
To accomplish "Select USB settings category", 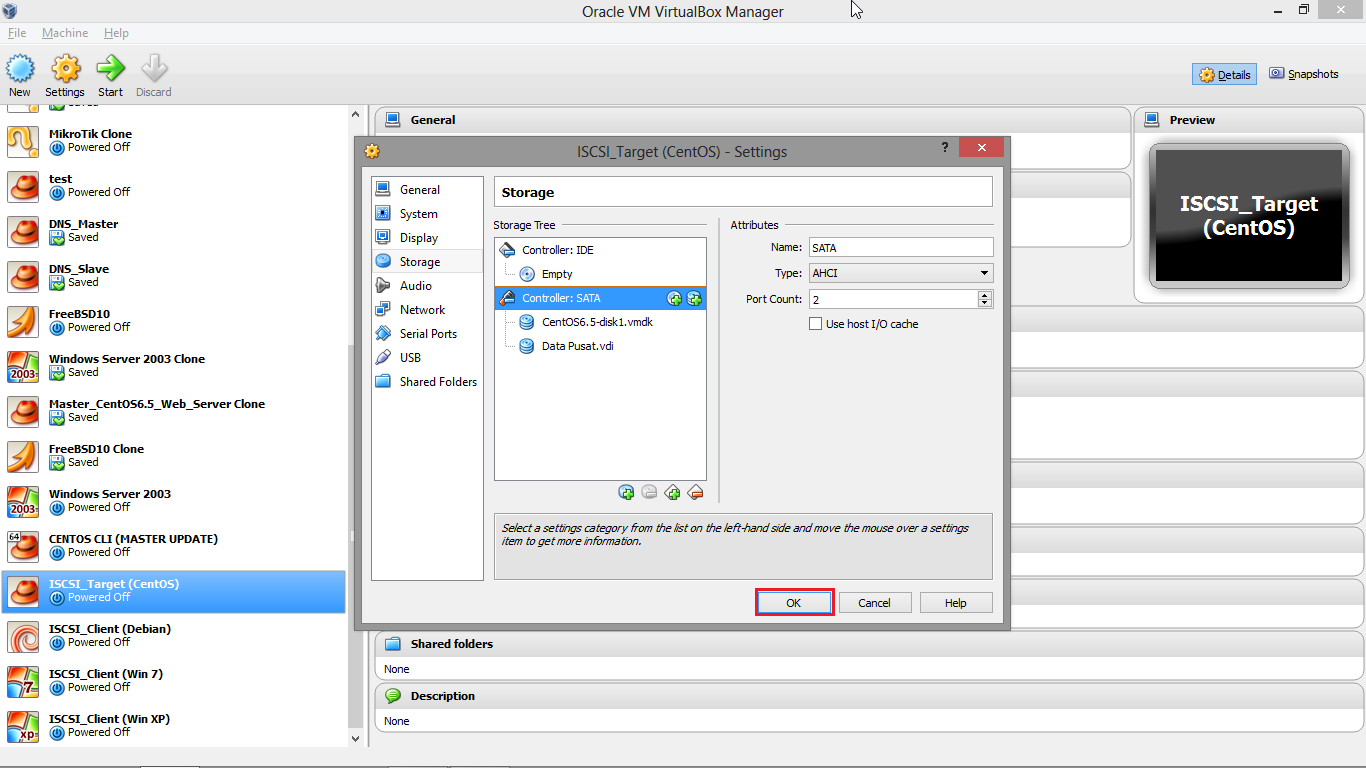I will pyautogui.click(x=427, y=358).
